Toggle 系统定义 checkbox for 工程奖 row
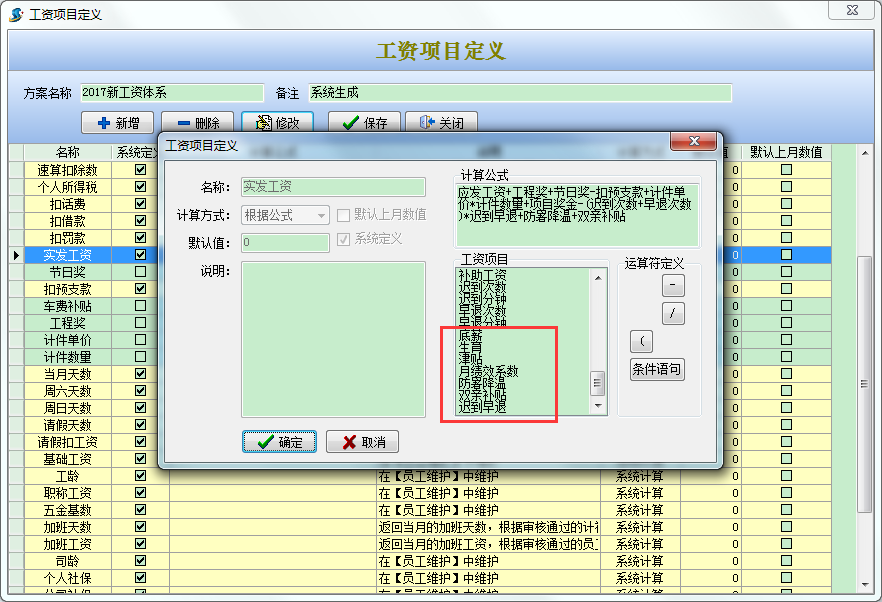882x602 pixels. (x=141, y=322)
